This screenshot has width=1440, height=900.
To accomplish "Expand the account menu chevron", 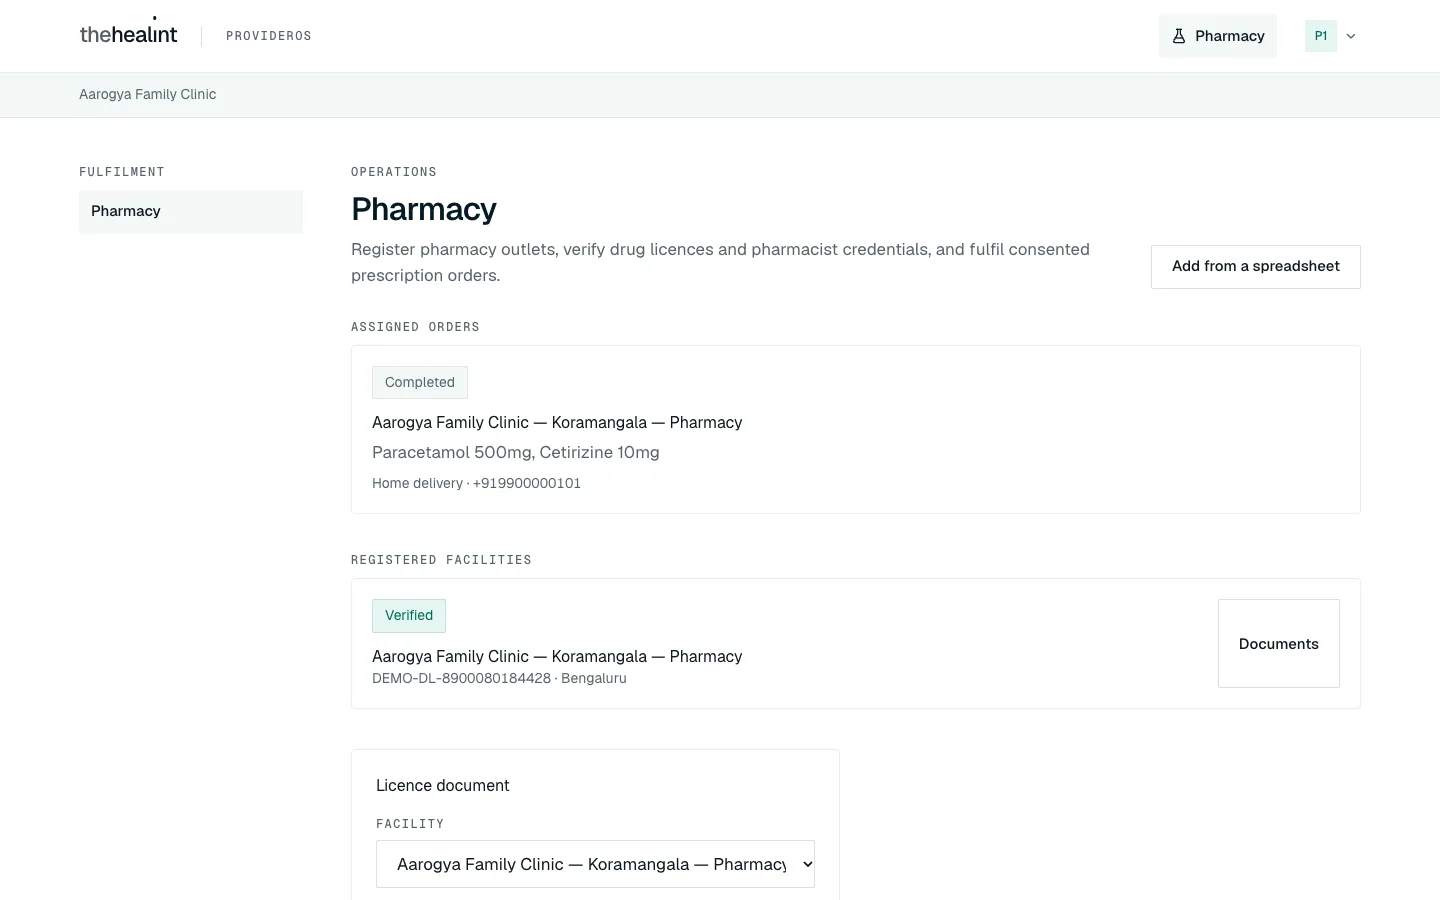I will point(1351,36).
